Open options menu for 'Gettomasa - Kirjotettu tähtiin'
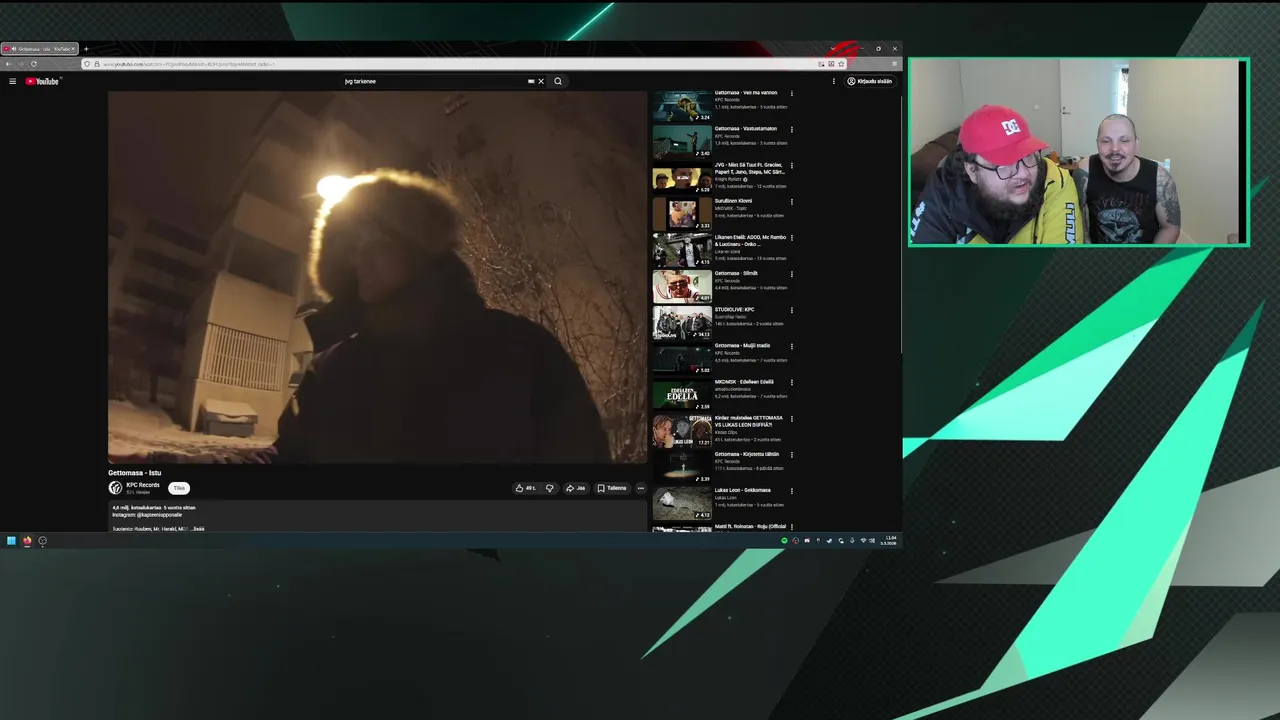Image resolution: width=1280 pixels, height=720 pixels. pos(792,454)
